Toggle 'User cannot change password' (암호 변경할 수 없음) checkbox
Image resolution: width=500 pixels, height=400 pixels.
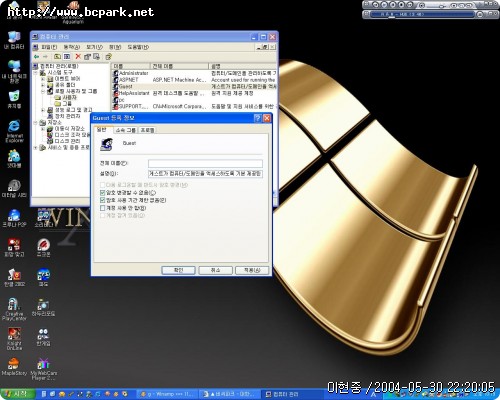pos(103,193)
